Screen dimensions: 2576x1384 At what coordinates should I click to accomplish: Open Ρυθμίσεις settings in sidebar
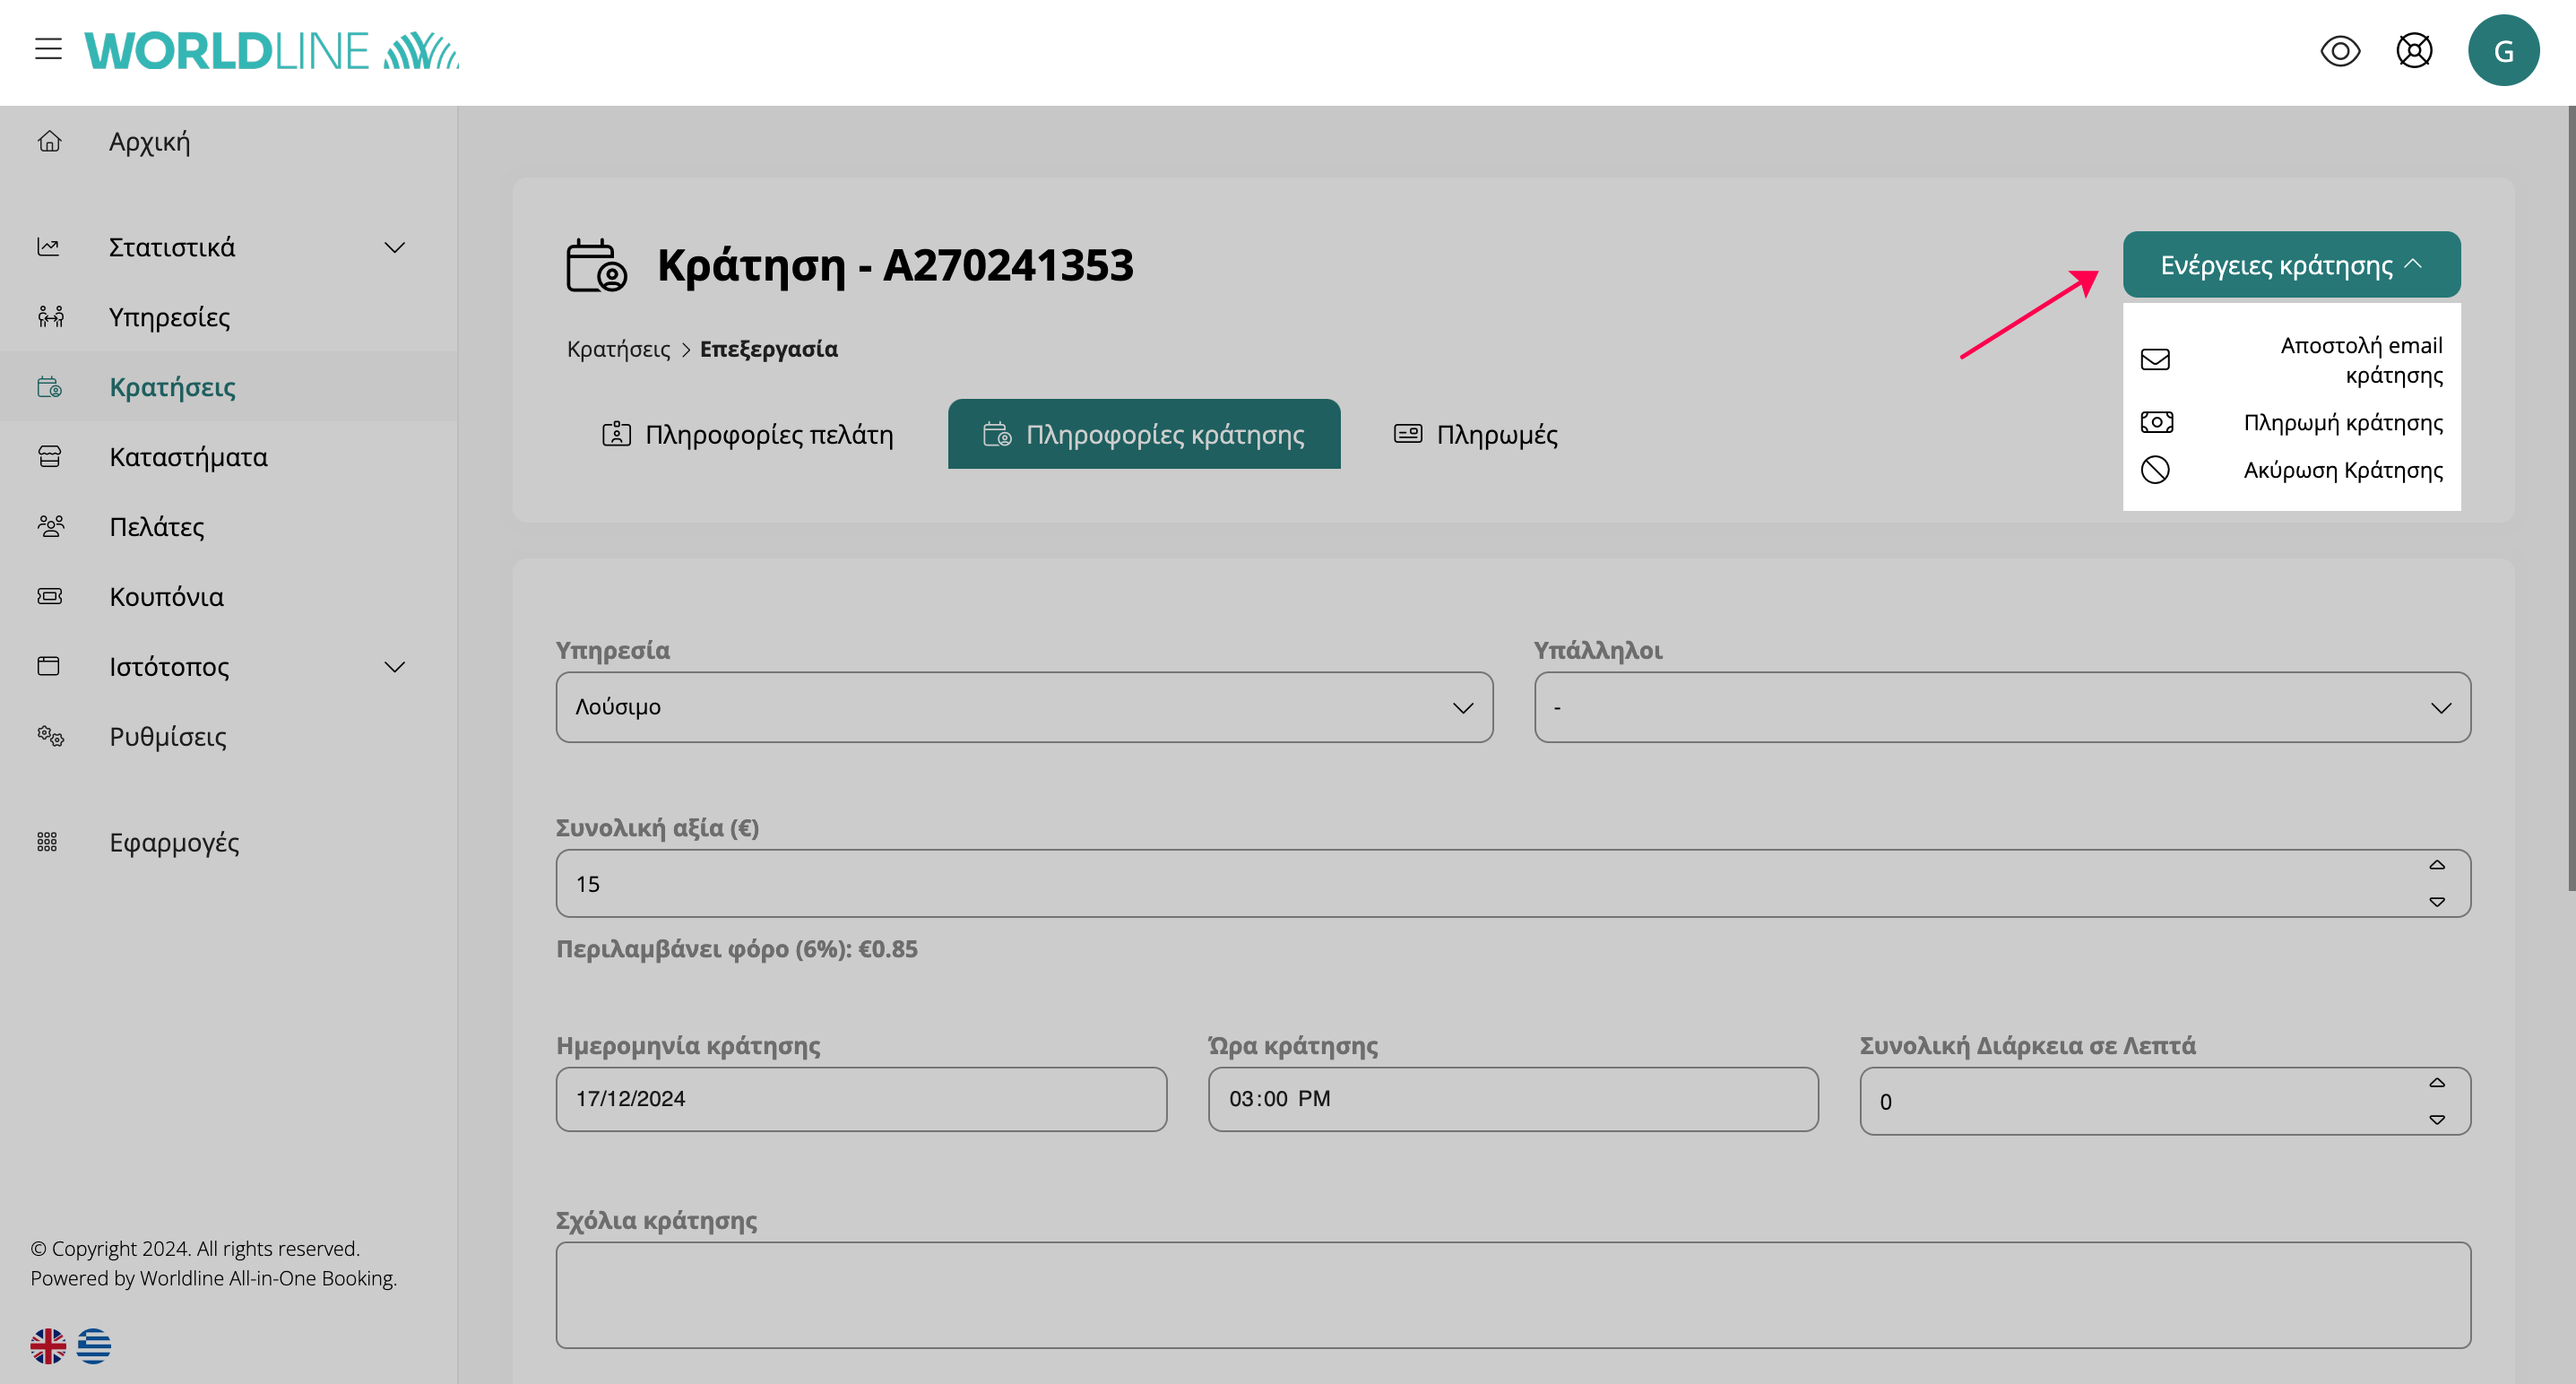(167, 737)
